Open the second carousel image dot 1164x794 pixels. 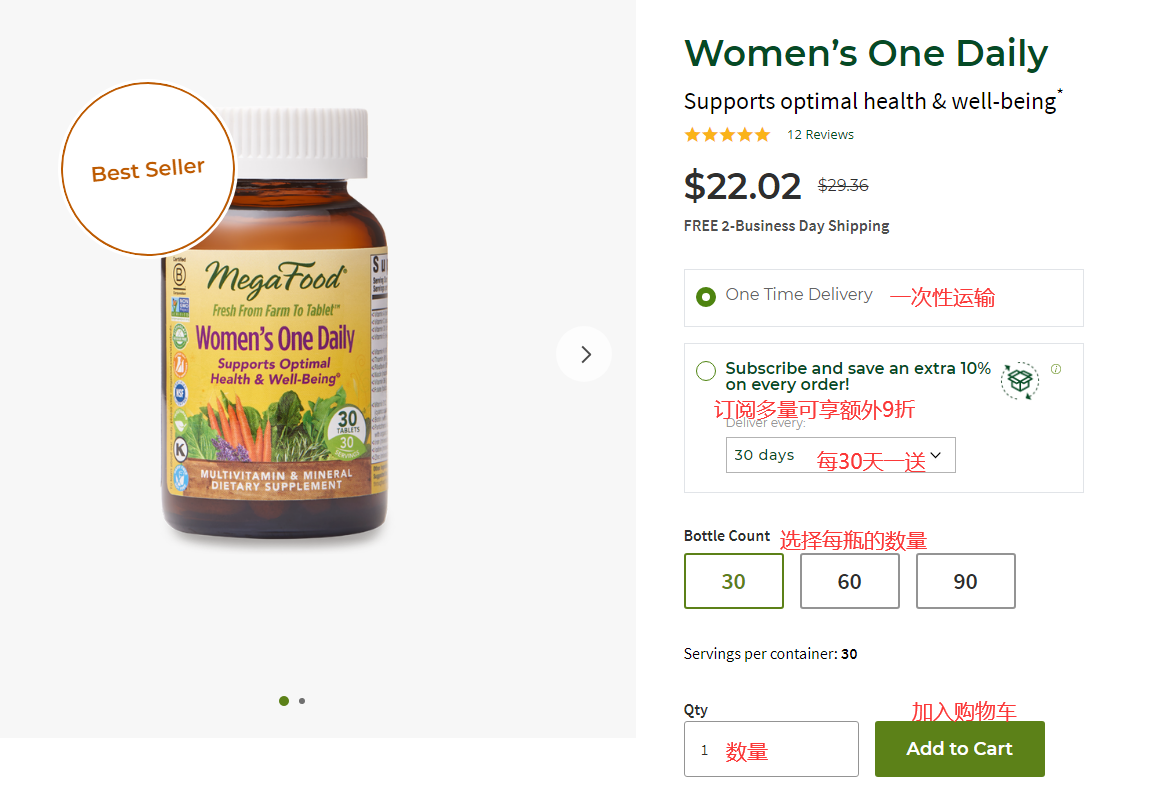pos(302,701)
